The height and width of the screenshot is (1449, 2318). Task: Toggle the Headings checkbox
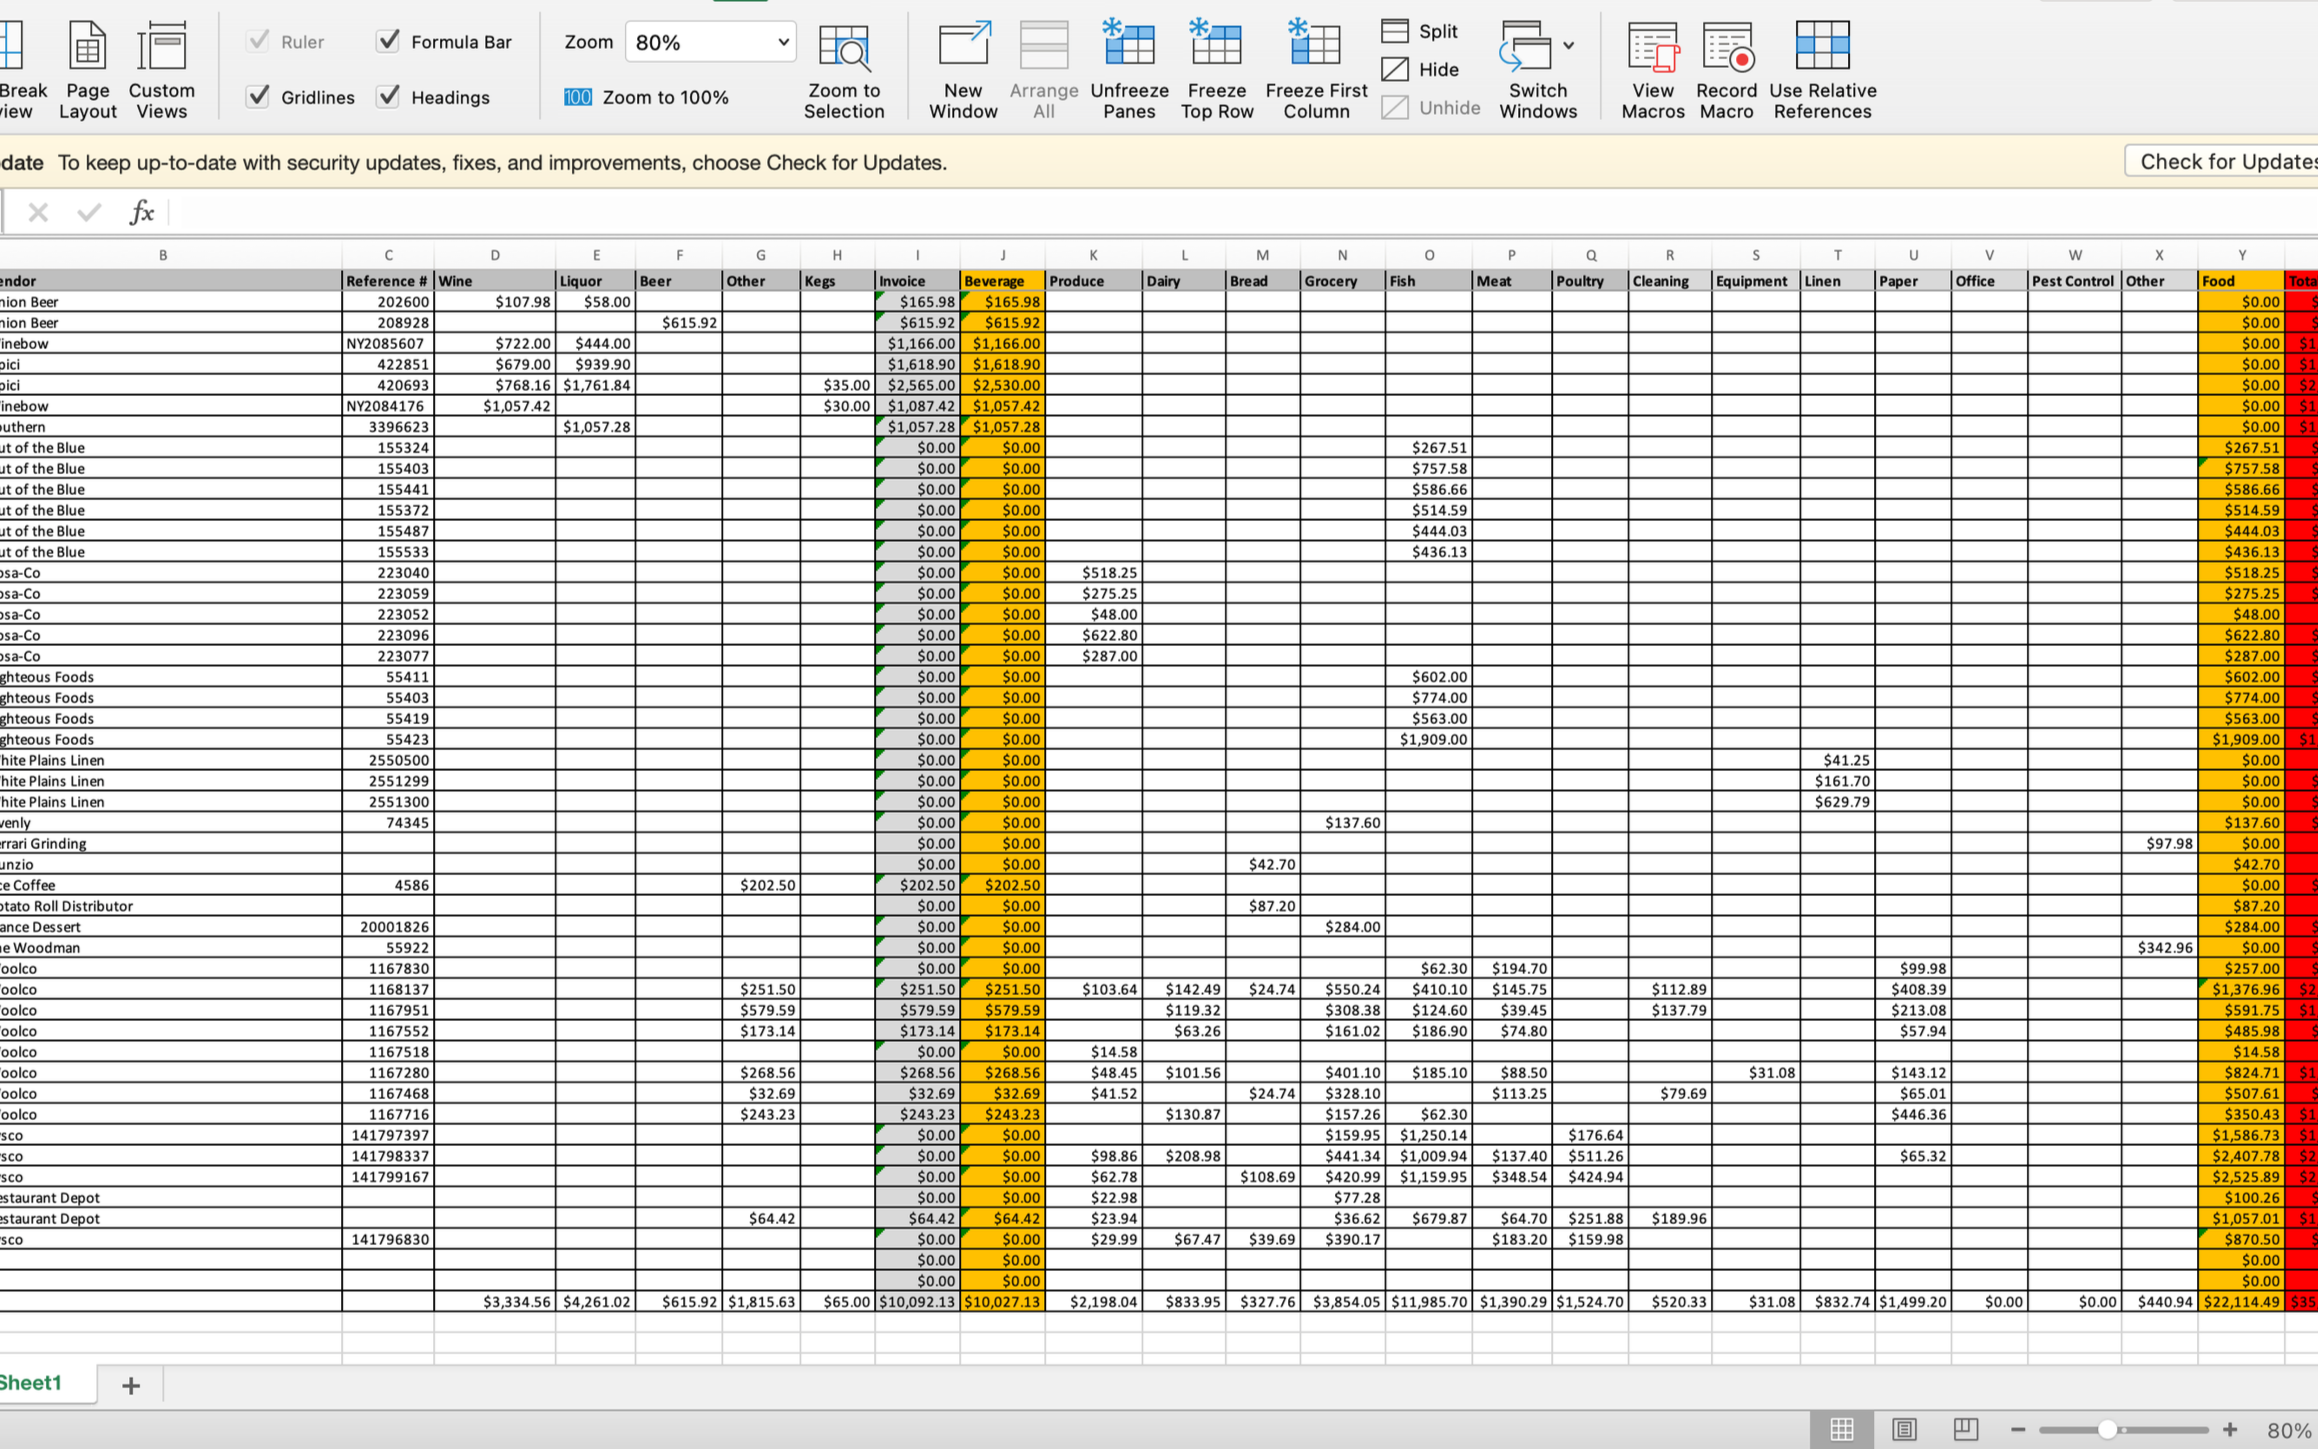tap(389, 96)
